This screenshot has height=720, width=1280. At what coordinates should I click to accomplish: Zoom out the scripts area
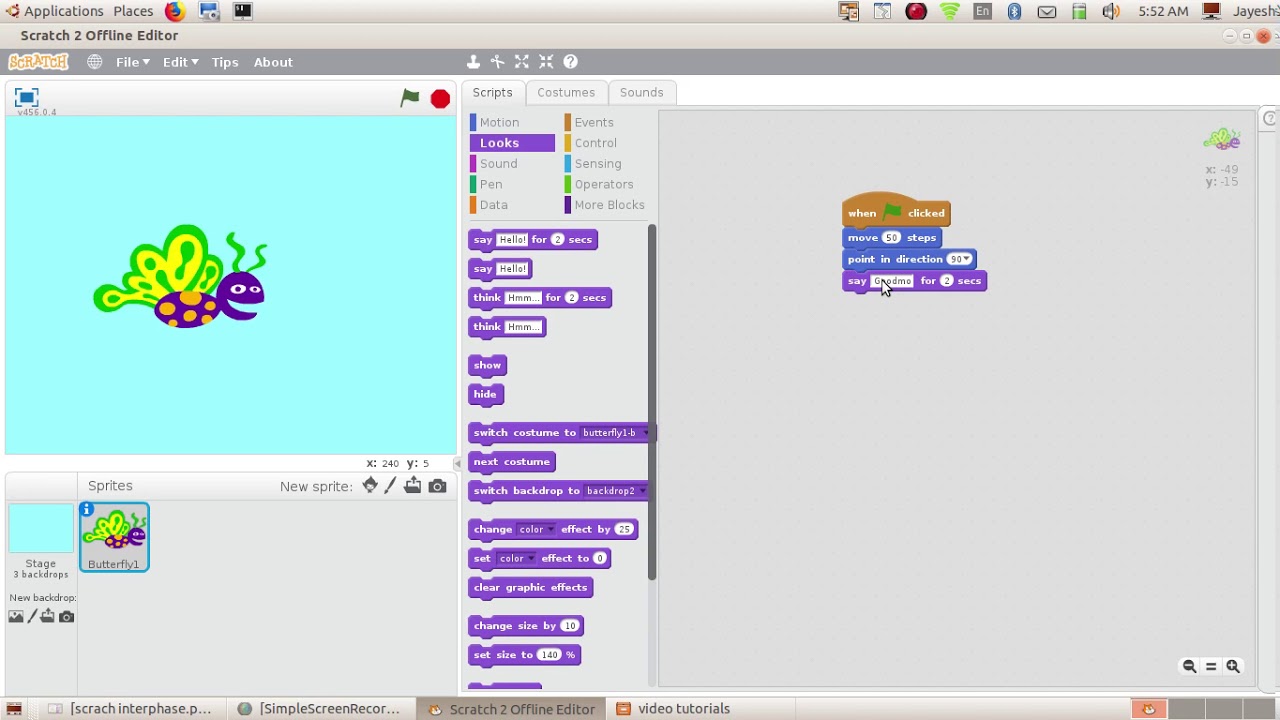[x=1189, y=667]
